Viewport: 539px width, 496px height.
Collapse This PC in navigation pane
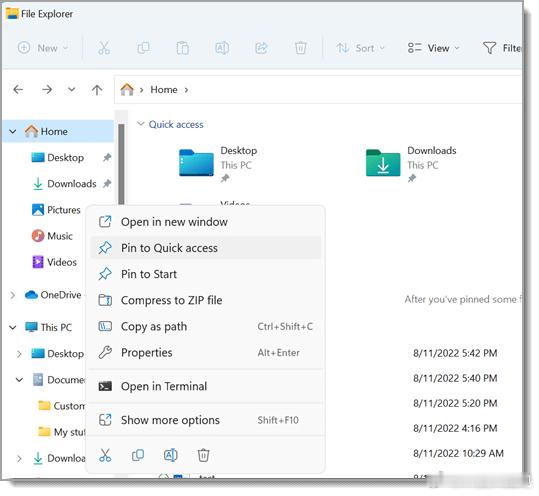(x=13, y=327)
